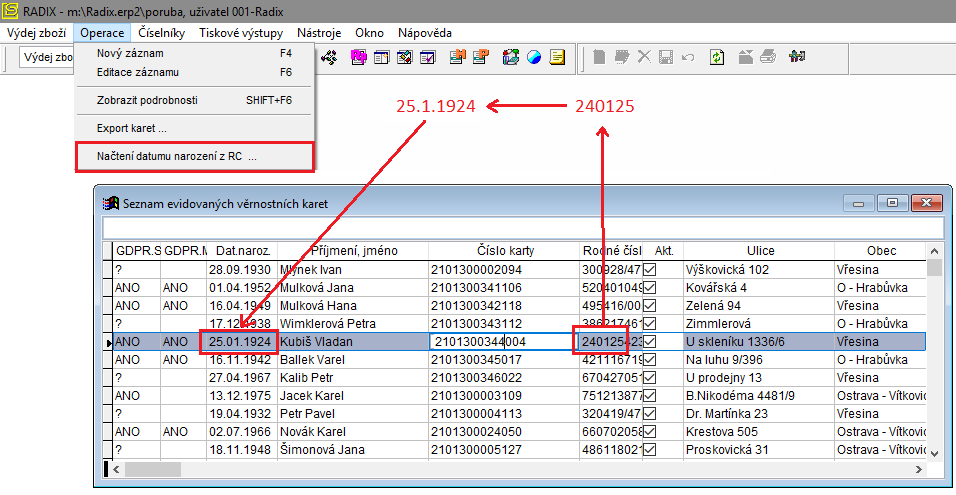This screenshot has height=495, width=956.
Task: Click the yellow note icon in toolbar
Action: point(557,57)
